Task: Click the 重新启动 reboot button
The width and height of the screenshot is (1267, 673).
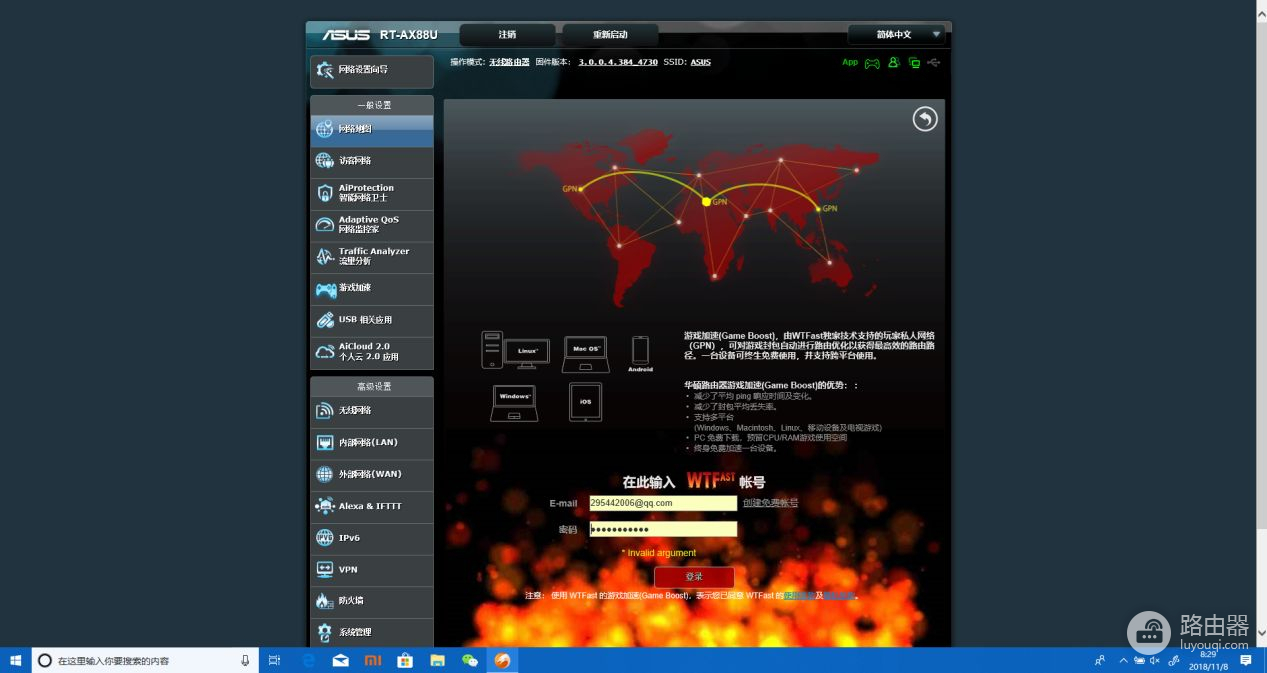Action: 610,35
